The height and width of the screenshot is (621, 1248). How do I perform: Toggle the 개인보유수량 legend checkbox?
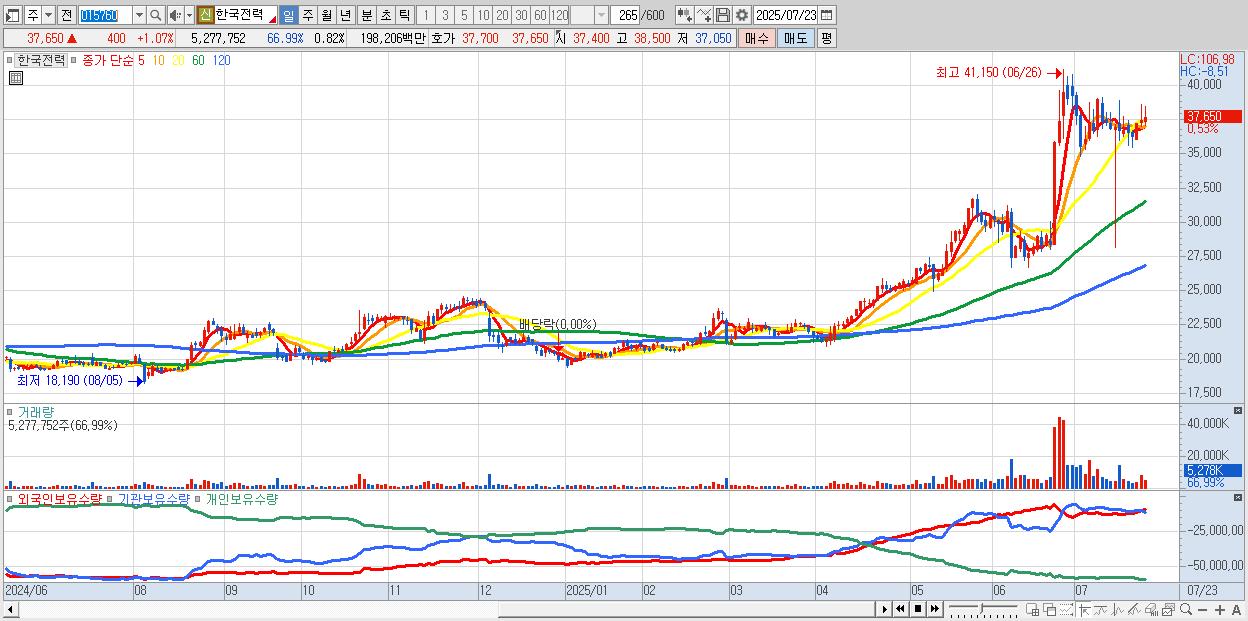[x=198, y=499]
